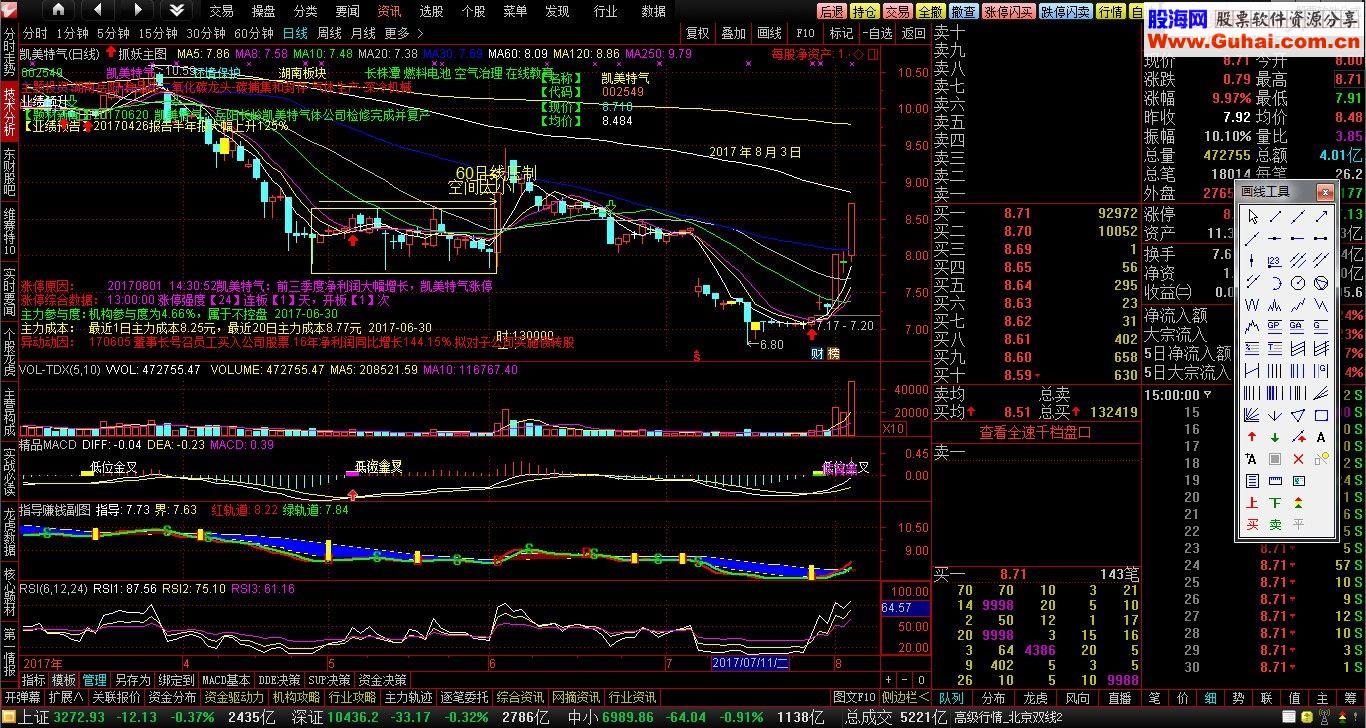This screenshot has height=728, width=1366.
Task: Click the plus zoom-in chart button
Action: [888, 680]
